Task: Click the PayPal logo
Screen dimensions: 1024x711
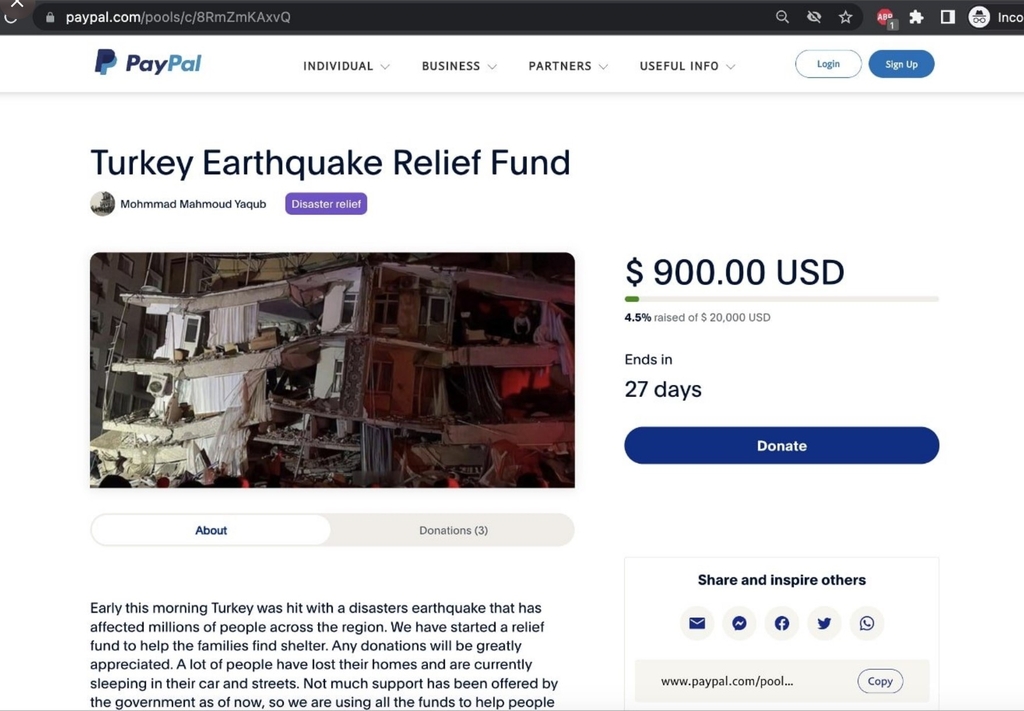Action: point(148,63)
